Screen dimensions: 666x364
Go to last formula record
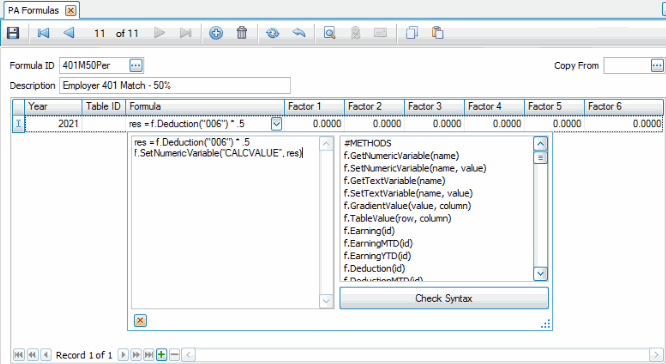coord(186,33)
